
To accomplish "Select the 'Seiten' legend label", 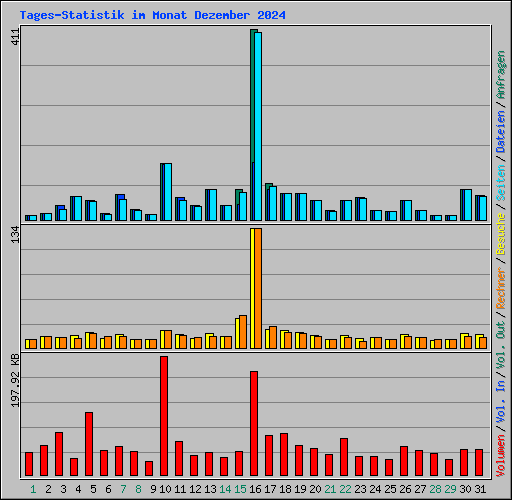I will tap(501, 183).
